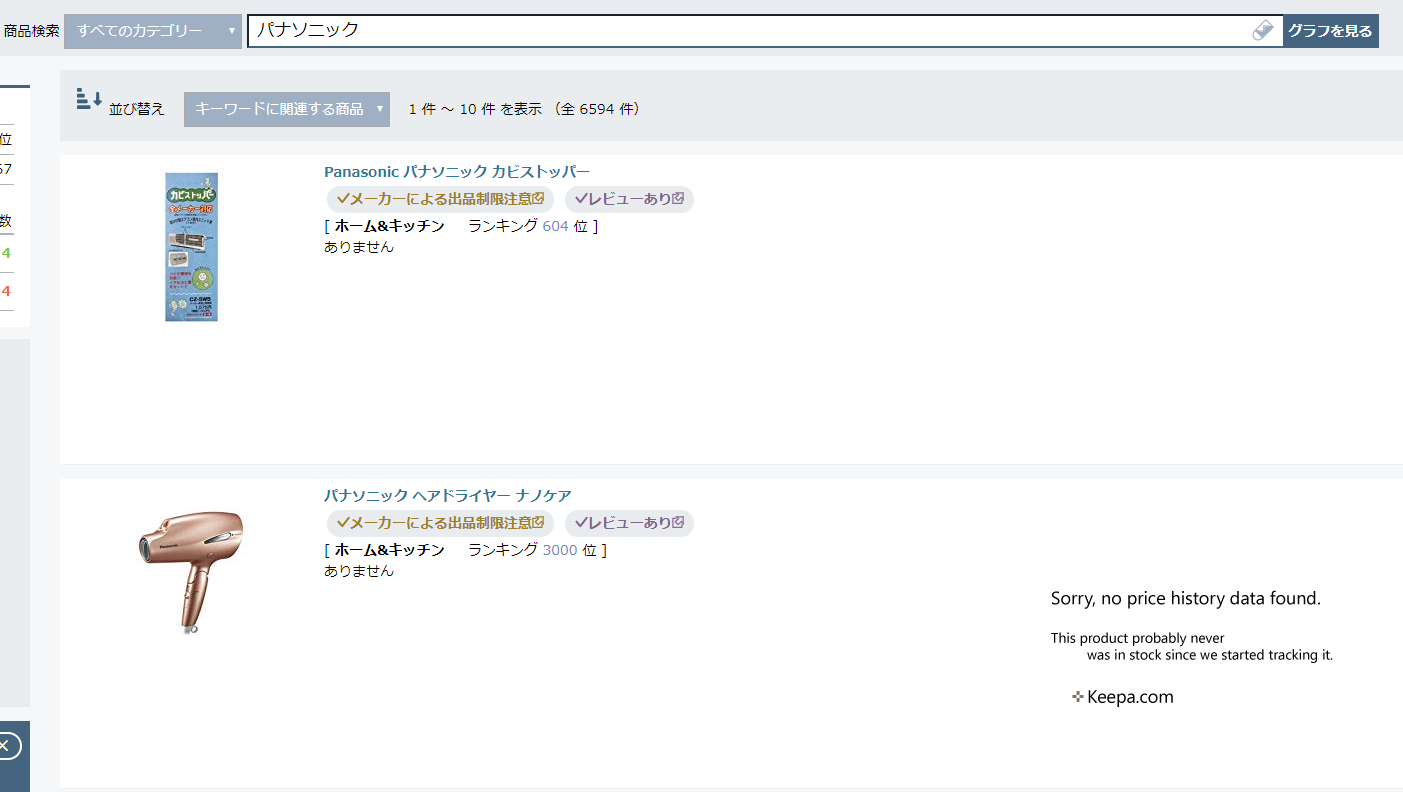The image size is (1403, 792).
Task: Click メーカーによる出品制限注意 badge on the hair dryer
Action: (440, 523)
